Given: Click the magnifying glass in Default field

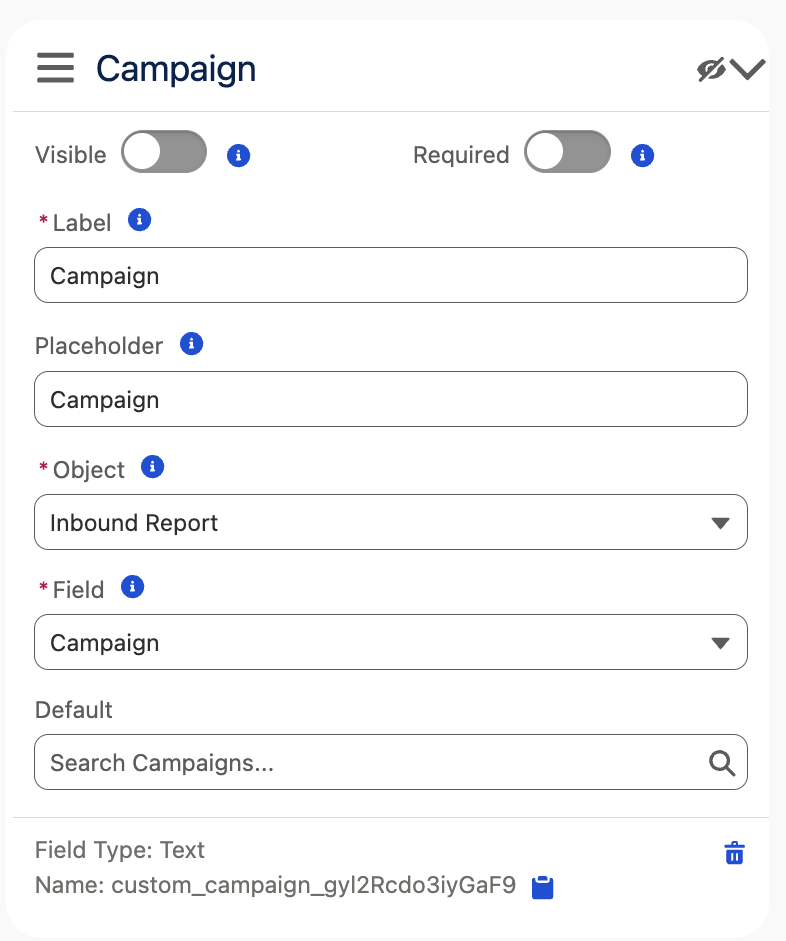Looking at the screenshot, I should click(722, 763).
